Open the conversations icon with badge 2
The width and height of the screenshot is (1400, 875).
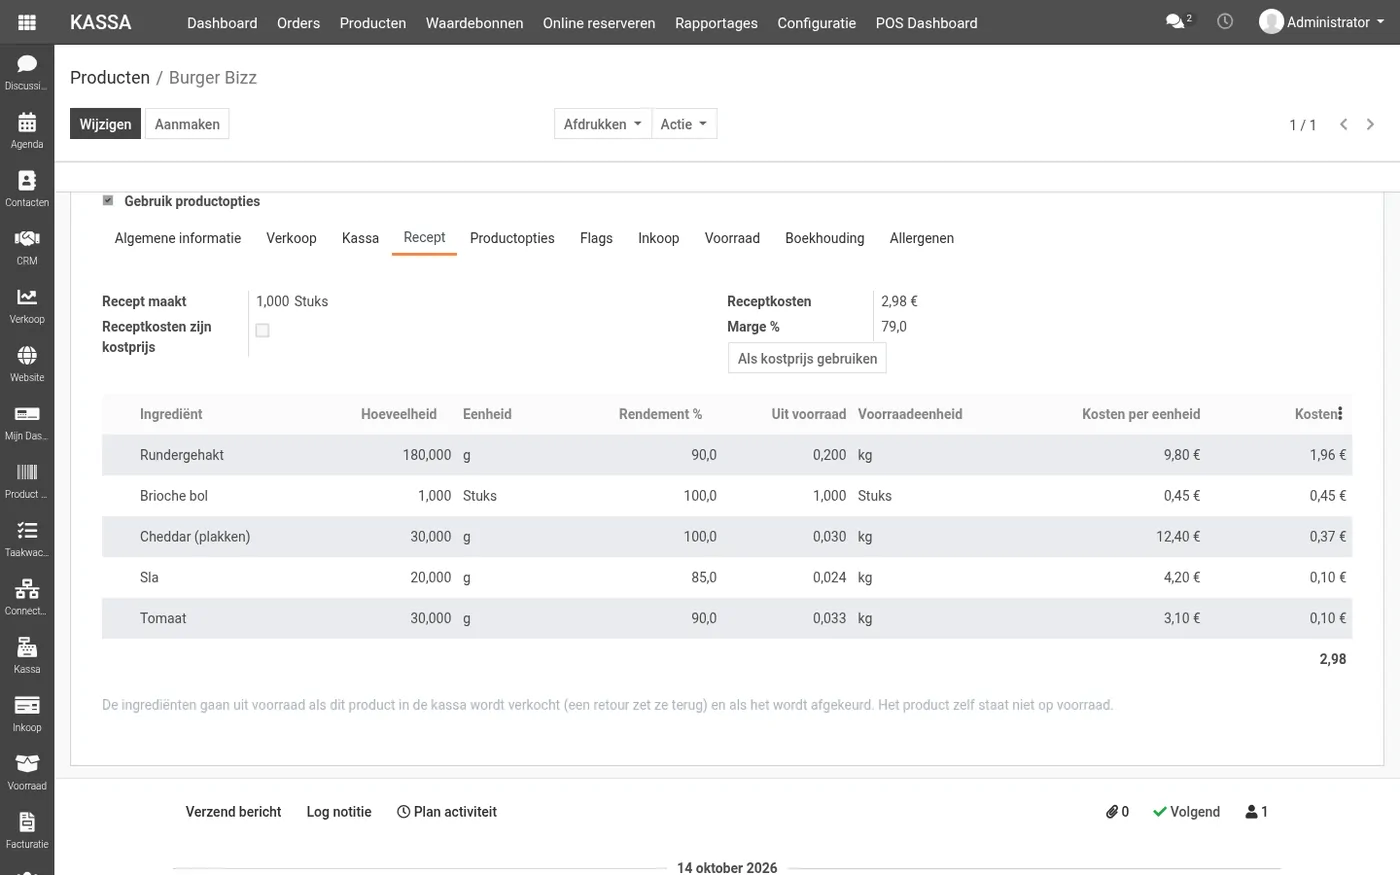[1179, 21]
